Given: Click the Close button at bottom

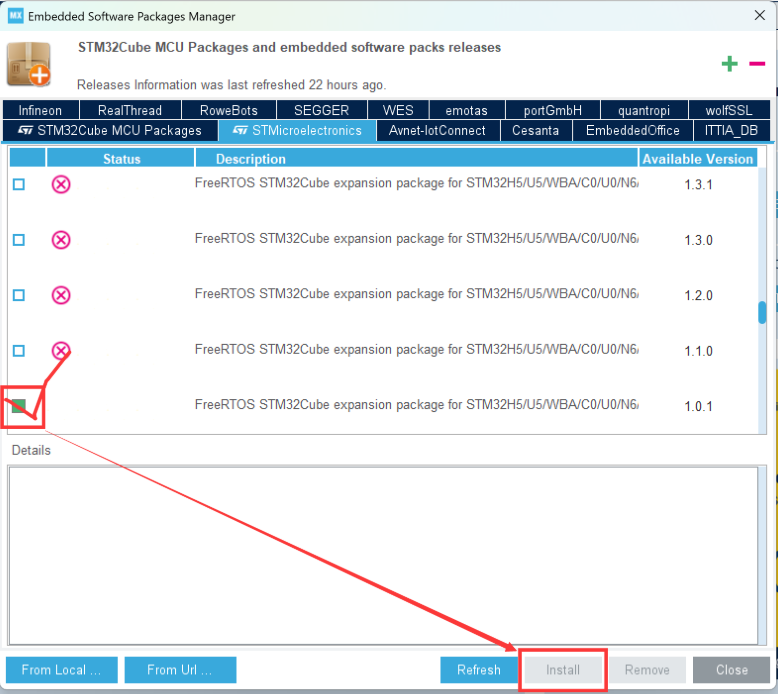Looking at the screenshot, I should [x=731, y=670].
